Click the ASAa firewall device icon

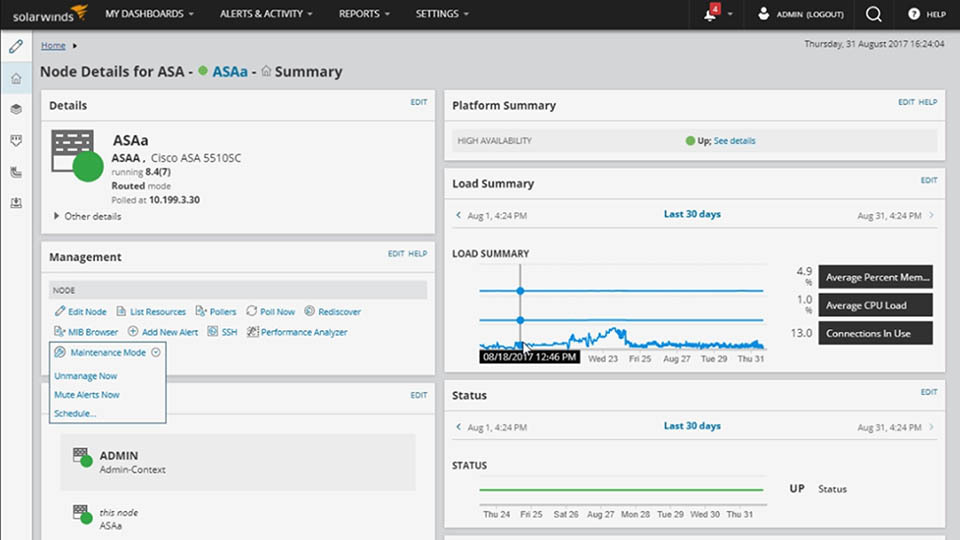tap(77, 156)
